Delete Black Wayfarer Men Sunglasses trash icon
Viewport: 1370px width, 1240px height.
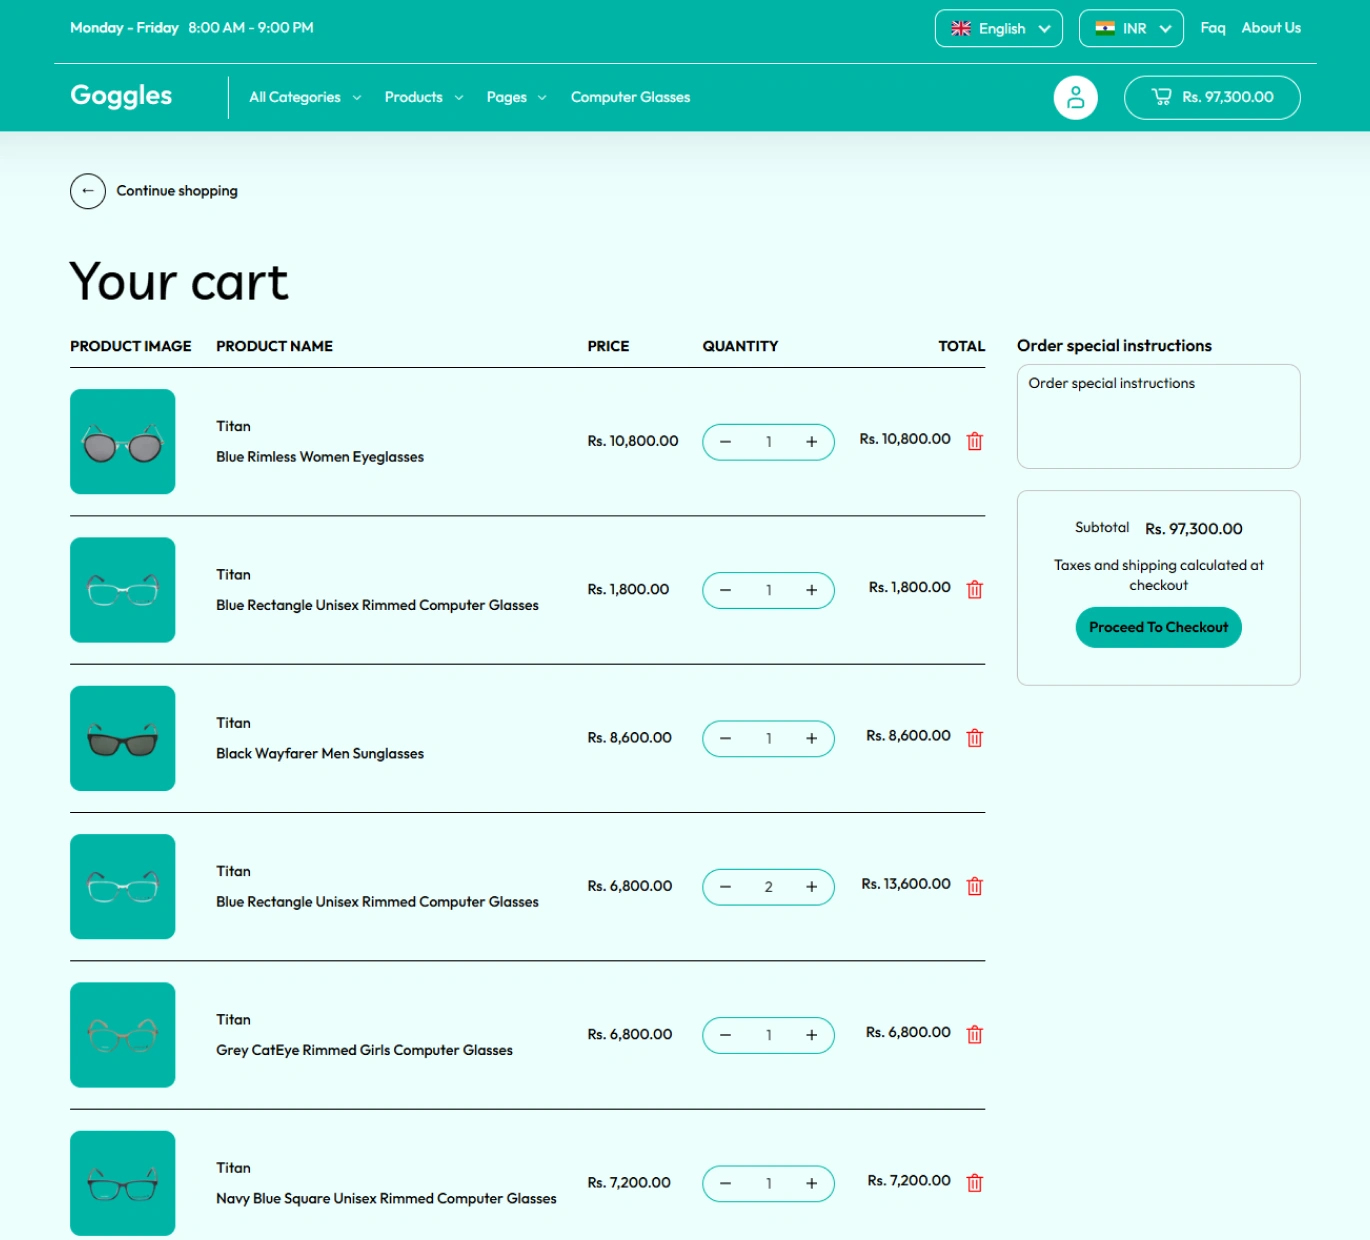(x=974, y=738)
